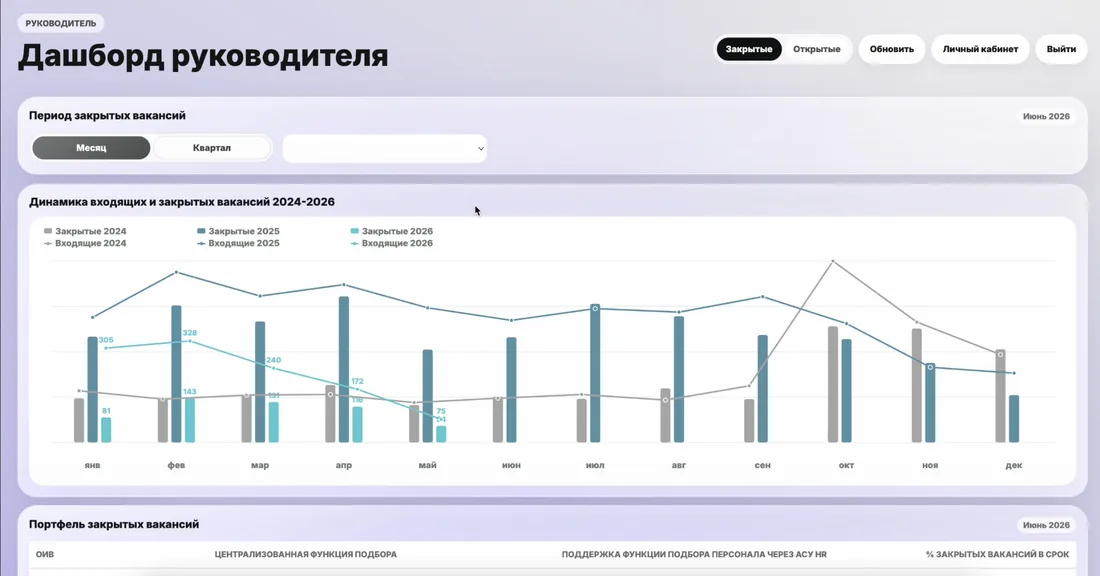The image size is (1100, 576).
Task: Toggle the Закрытые 2026 legend series
Action: 391,231
